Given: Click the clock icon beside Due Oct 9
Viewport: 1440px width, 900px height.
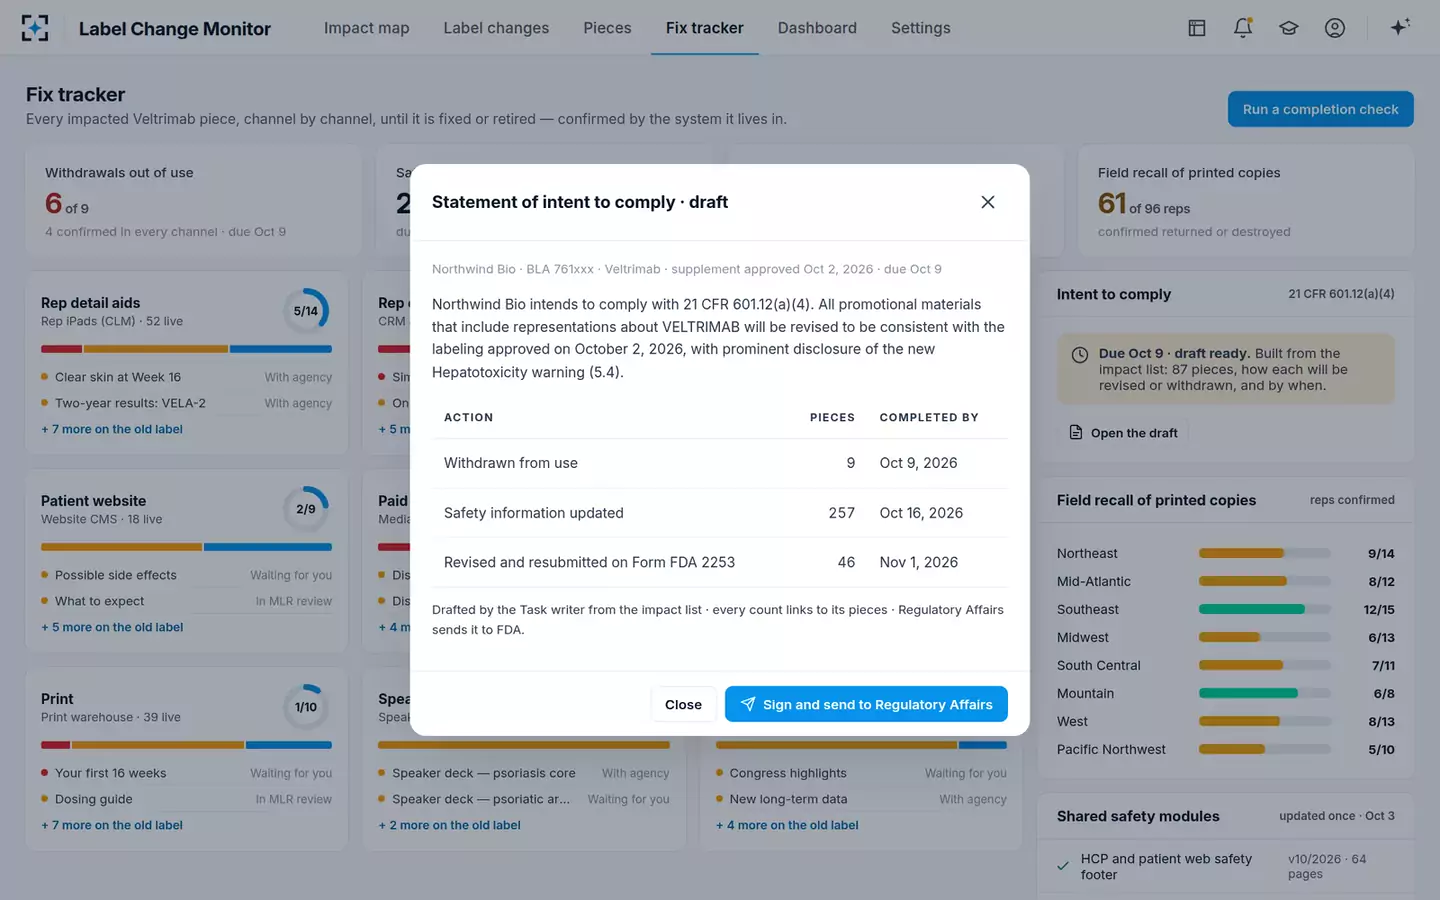Looking at the screenshot, I should pyautogui.click(x=1080, y=355).
